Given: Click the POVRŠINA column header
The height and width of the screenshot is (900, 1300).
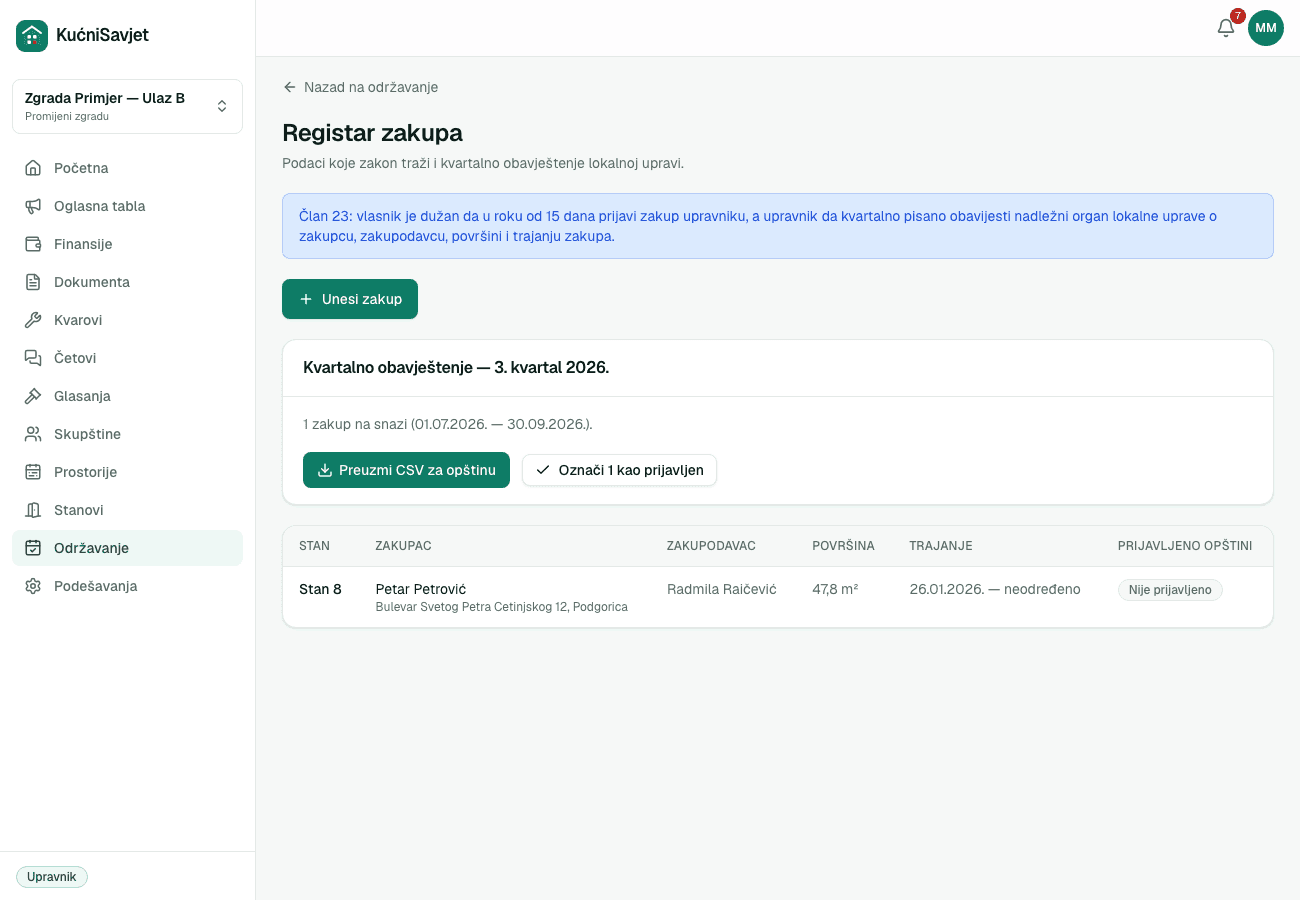Looking at the screenshot, I should pyautogui.click(x=843, y=546).
